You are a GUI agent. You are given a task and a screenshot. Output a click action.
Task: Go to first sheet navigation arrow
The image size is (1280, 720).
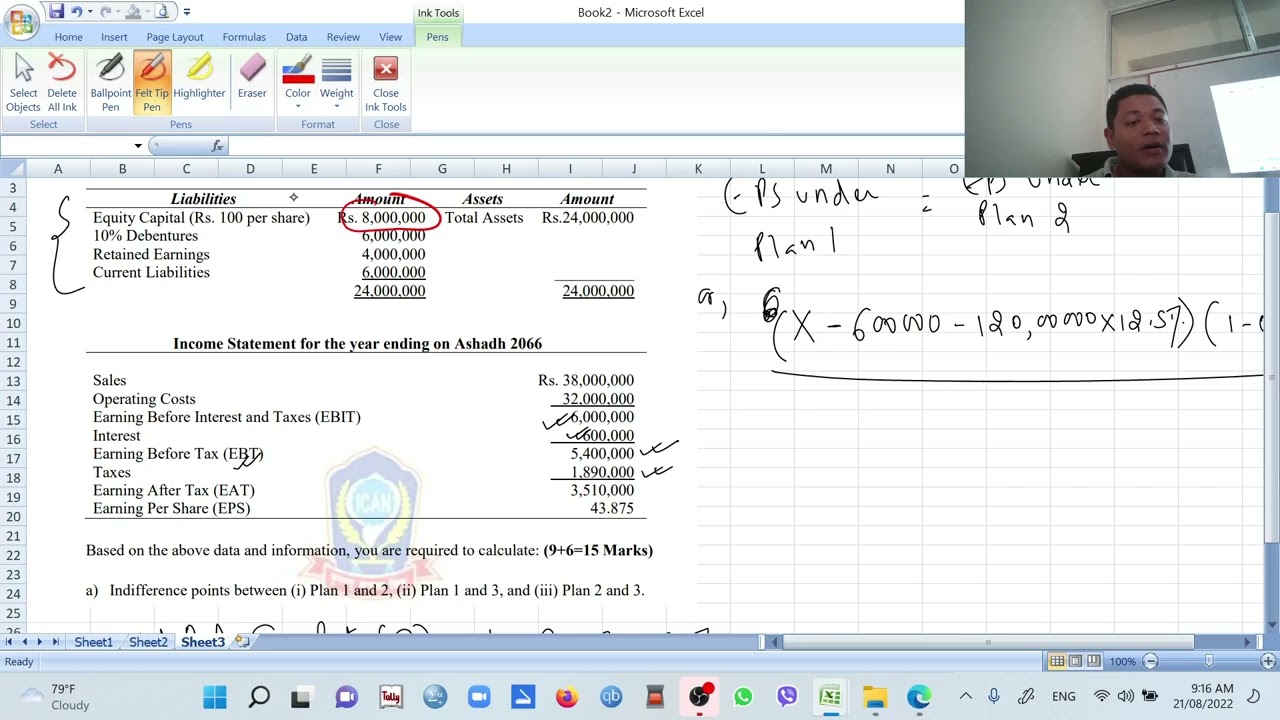9,642
